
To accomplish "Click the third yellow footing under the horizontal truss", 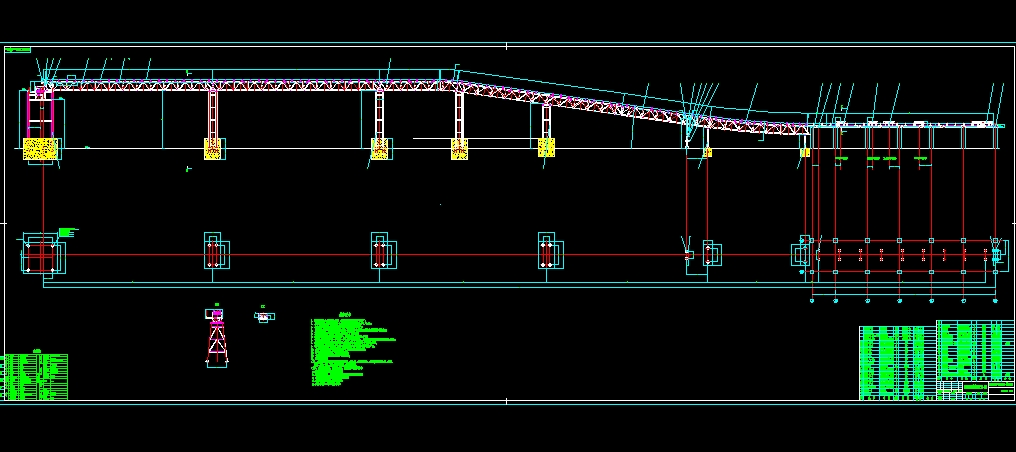I will 380,149.
